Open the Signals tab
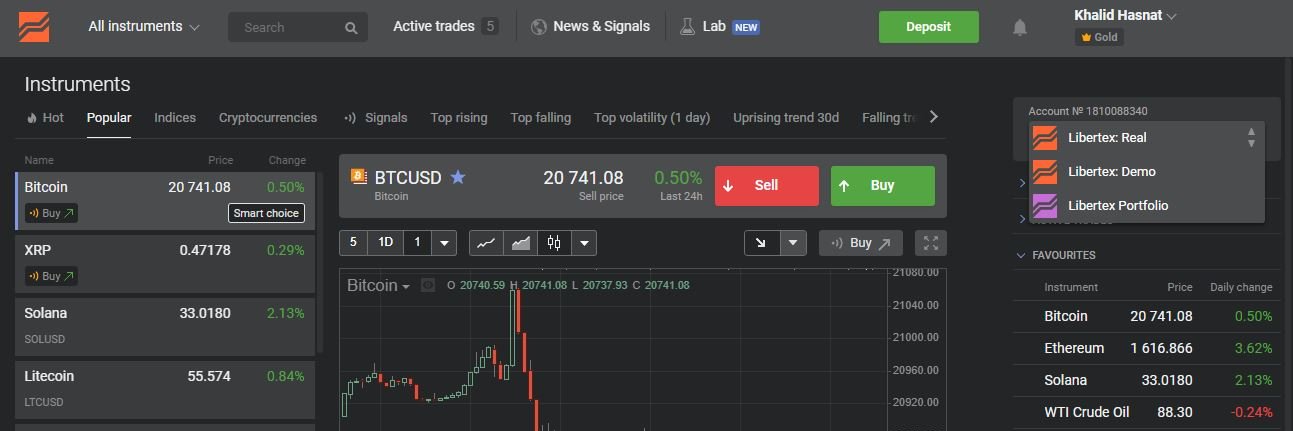The image size is (1293, 431). [375, 117]
